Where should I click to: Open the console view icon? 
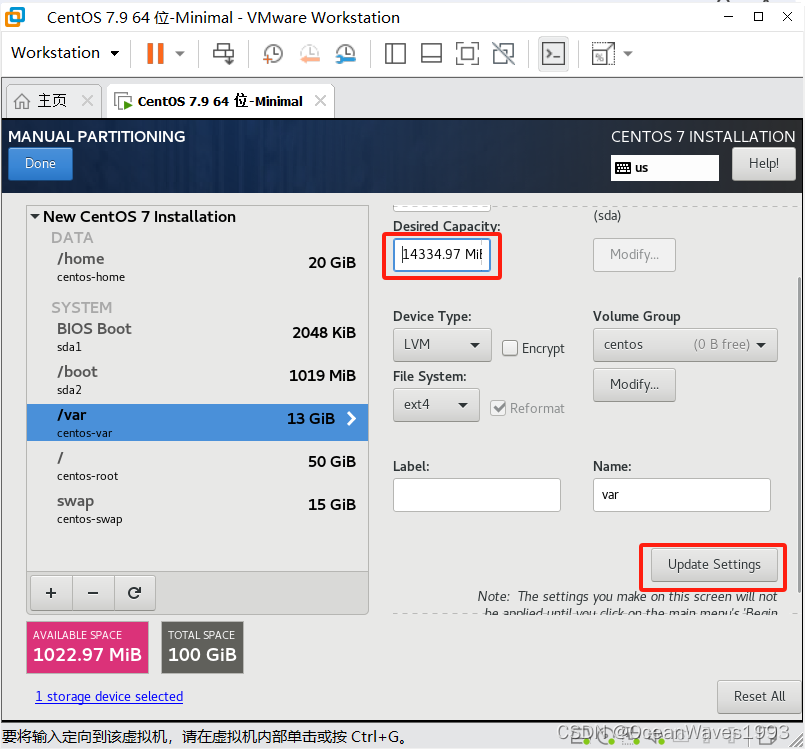click(x=553, y=53)
